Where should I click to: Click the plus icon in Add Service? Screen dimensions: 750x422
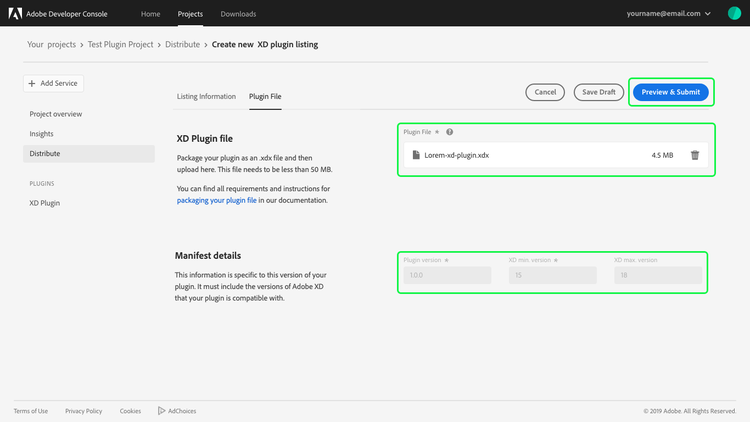point(32,83)
